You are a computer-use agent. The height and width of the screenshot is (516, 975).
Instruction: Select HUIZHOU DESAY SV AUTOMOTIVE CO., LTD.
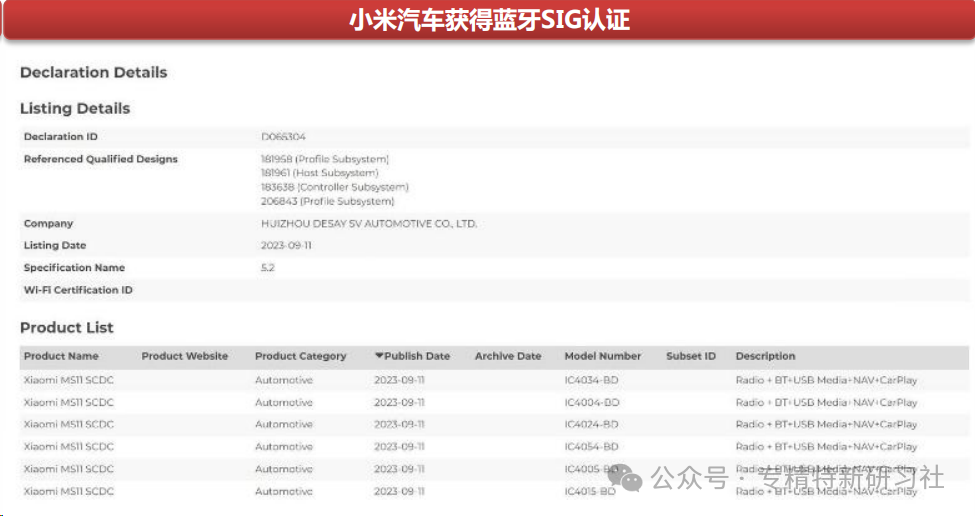tap(369, 224)
